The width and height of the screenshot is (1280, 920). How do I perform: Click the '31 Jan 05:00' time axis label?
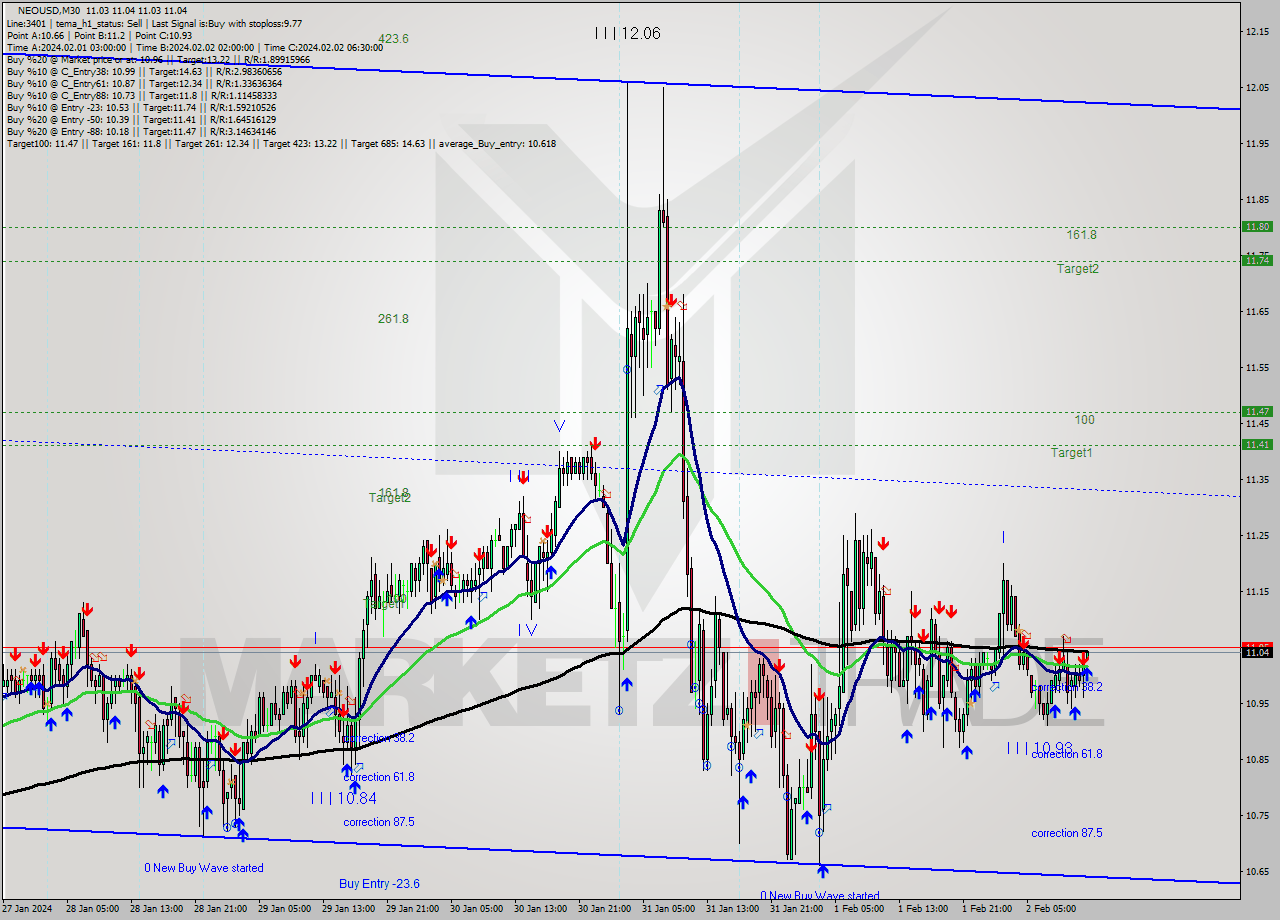coord(668,909)
